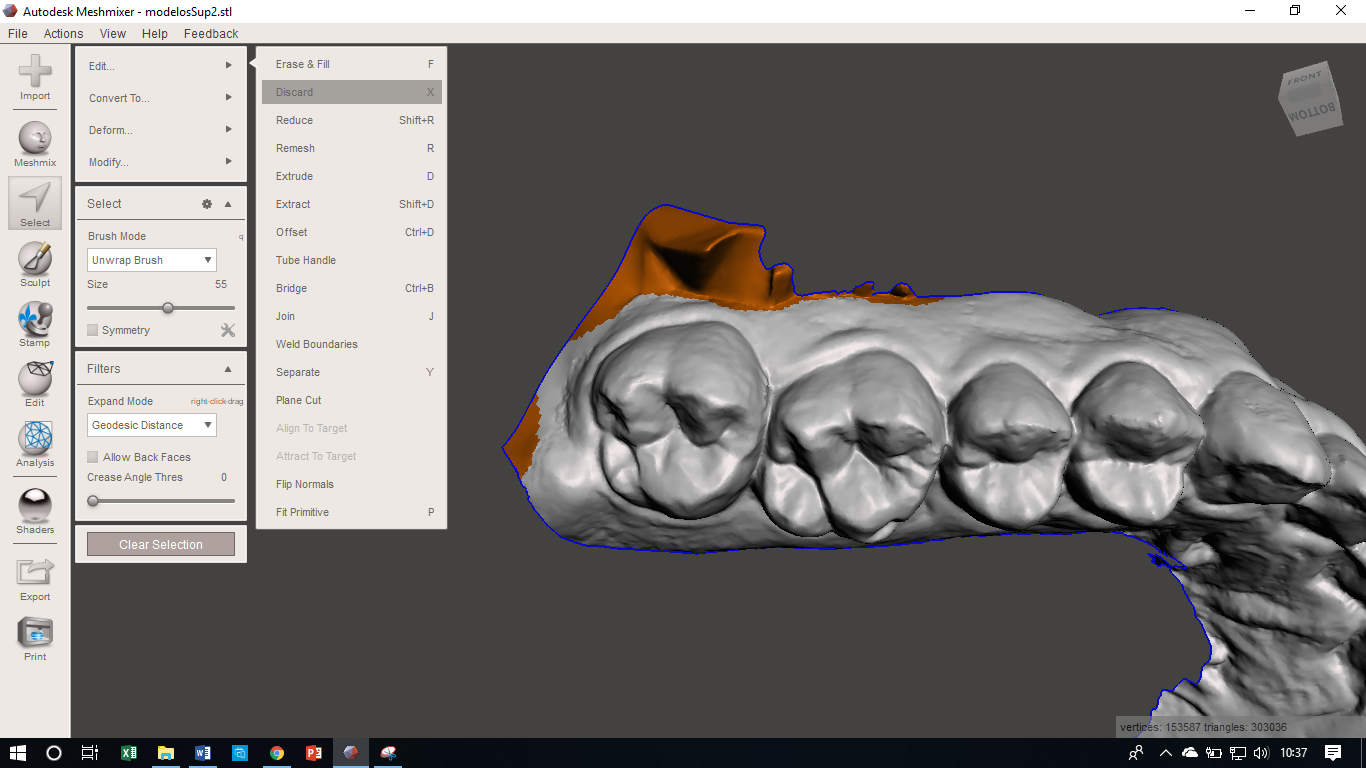This screenshot has height=768, width=1366.
Task: Click the Import tool icon
Action: pyautogui.click(x=35, y=78)
